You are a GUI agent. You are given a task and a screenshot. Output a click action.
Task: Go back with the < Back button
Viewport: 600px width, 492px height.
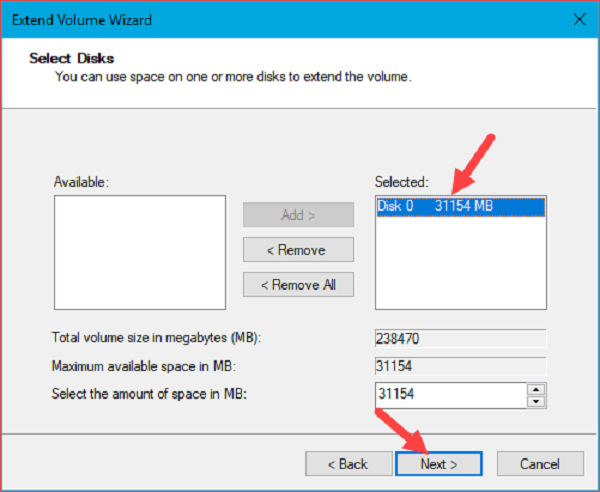coord(348,463)
